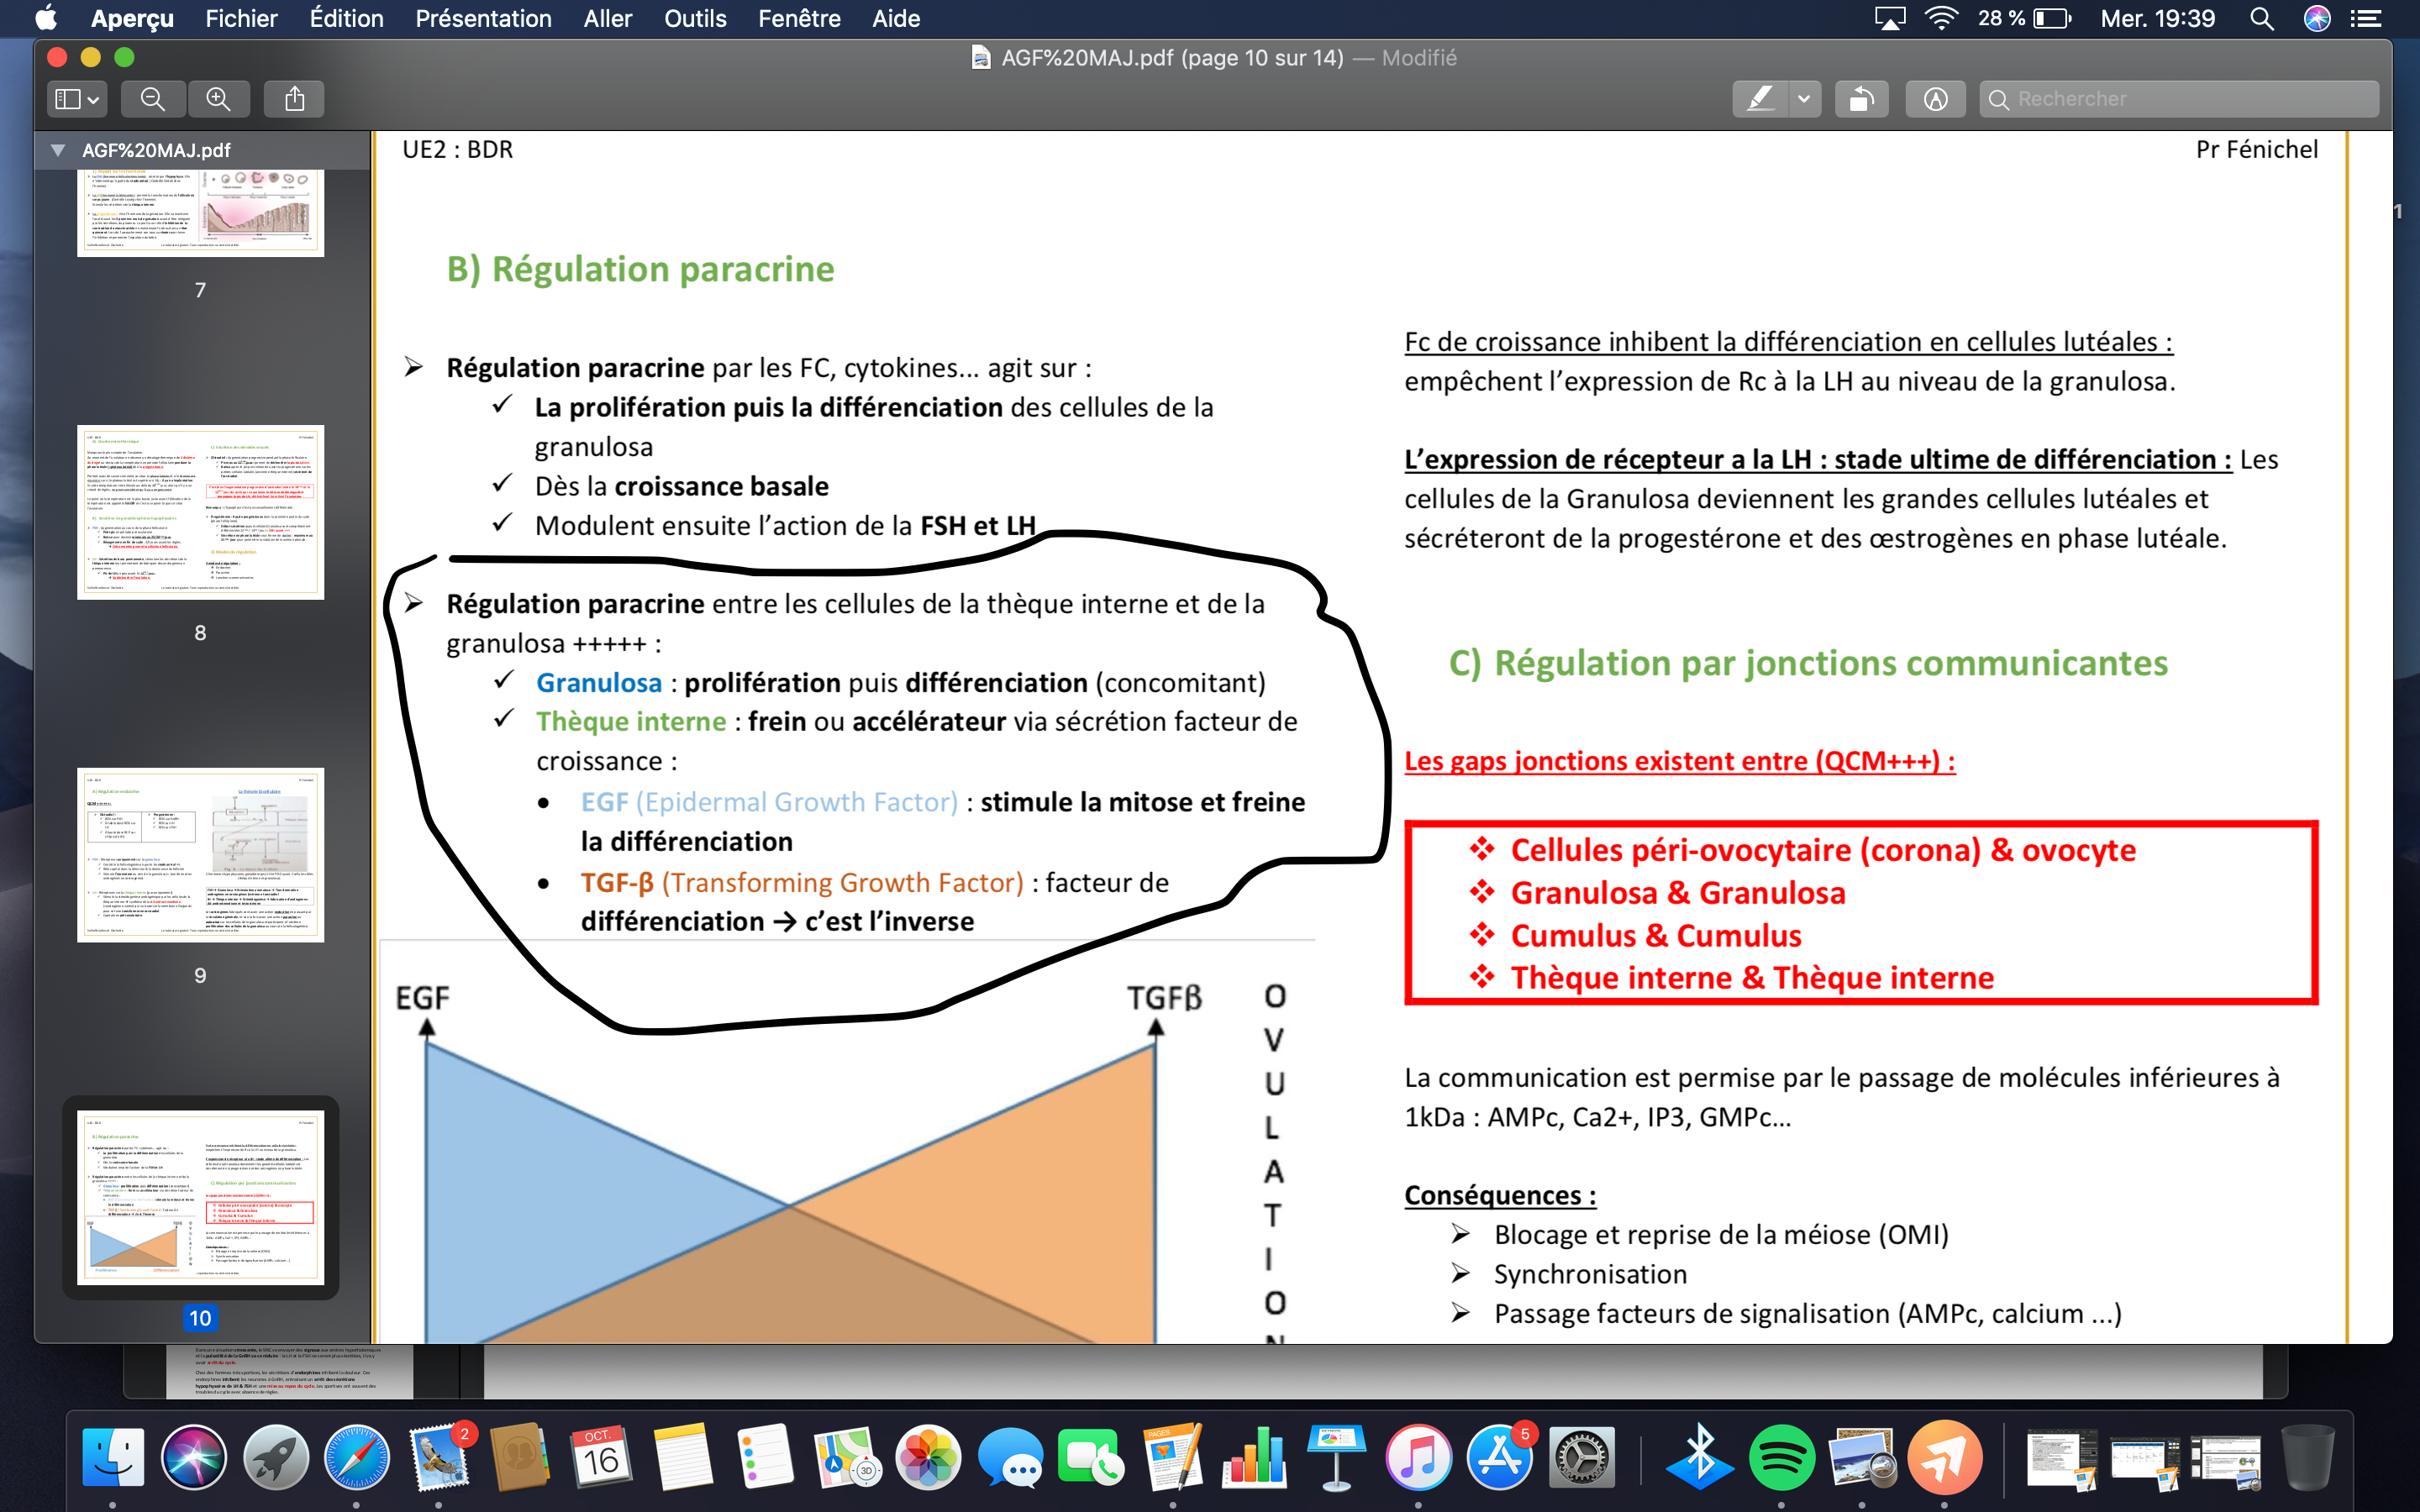
Task: Open Spotlight search in menu bar
Action: point(2262,18)
